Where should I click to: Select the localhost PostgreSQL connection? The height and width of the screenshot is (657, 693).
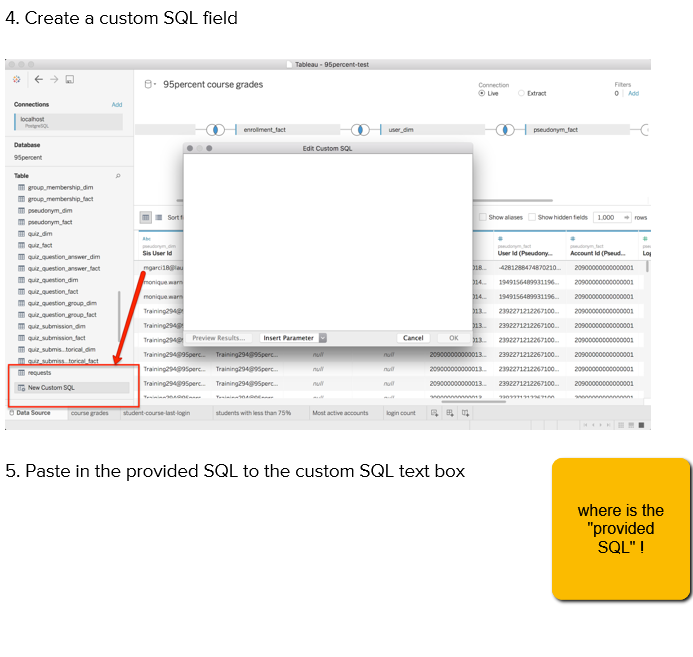(69, 122)
